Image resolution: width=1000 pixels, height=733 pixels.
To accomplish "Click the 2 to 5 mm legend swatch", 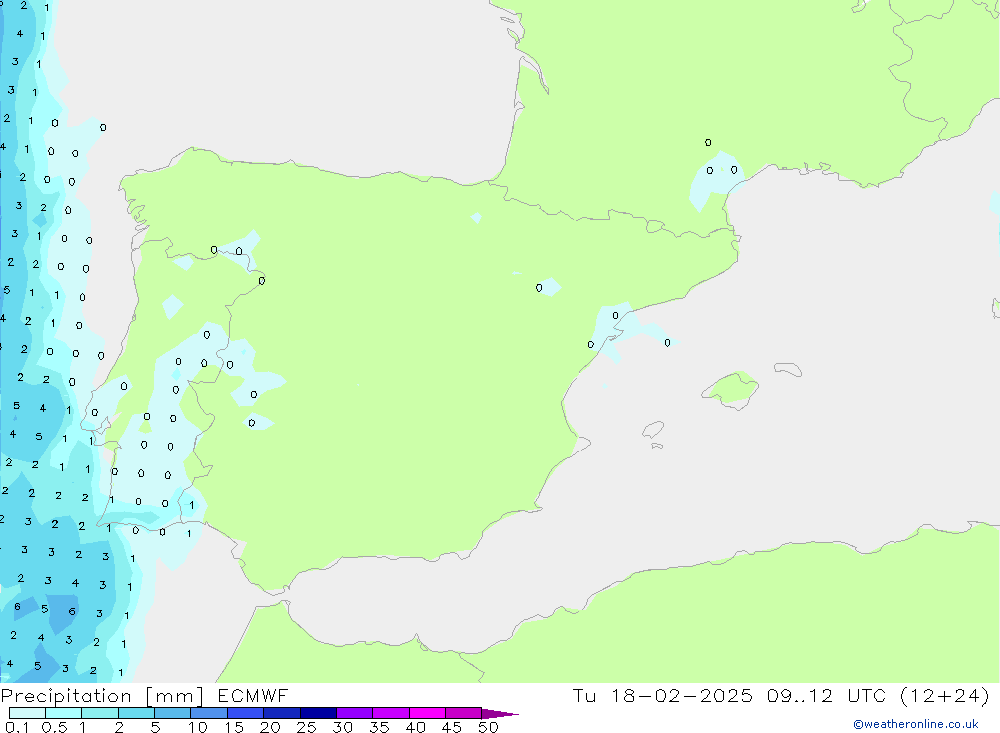I will click(x=136, y=713).
